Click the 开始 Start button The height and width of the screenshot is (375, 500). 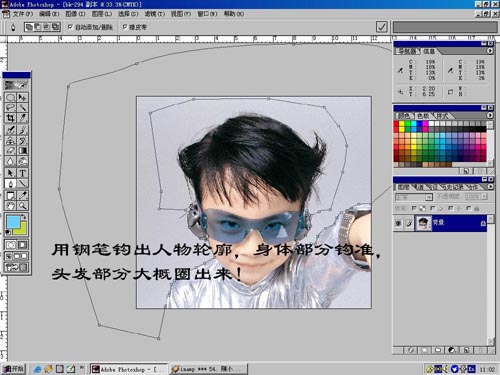[14, 369]
